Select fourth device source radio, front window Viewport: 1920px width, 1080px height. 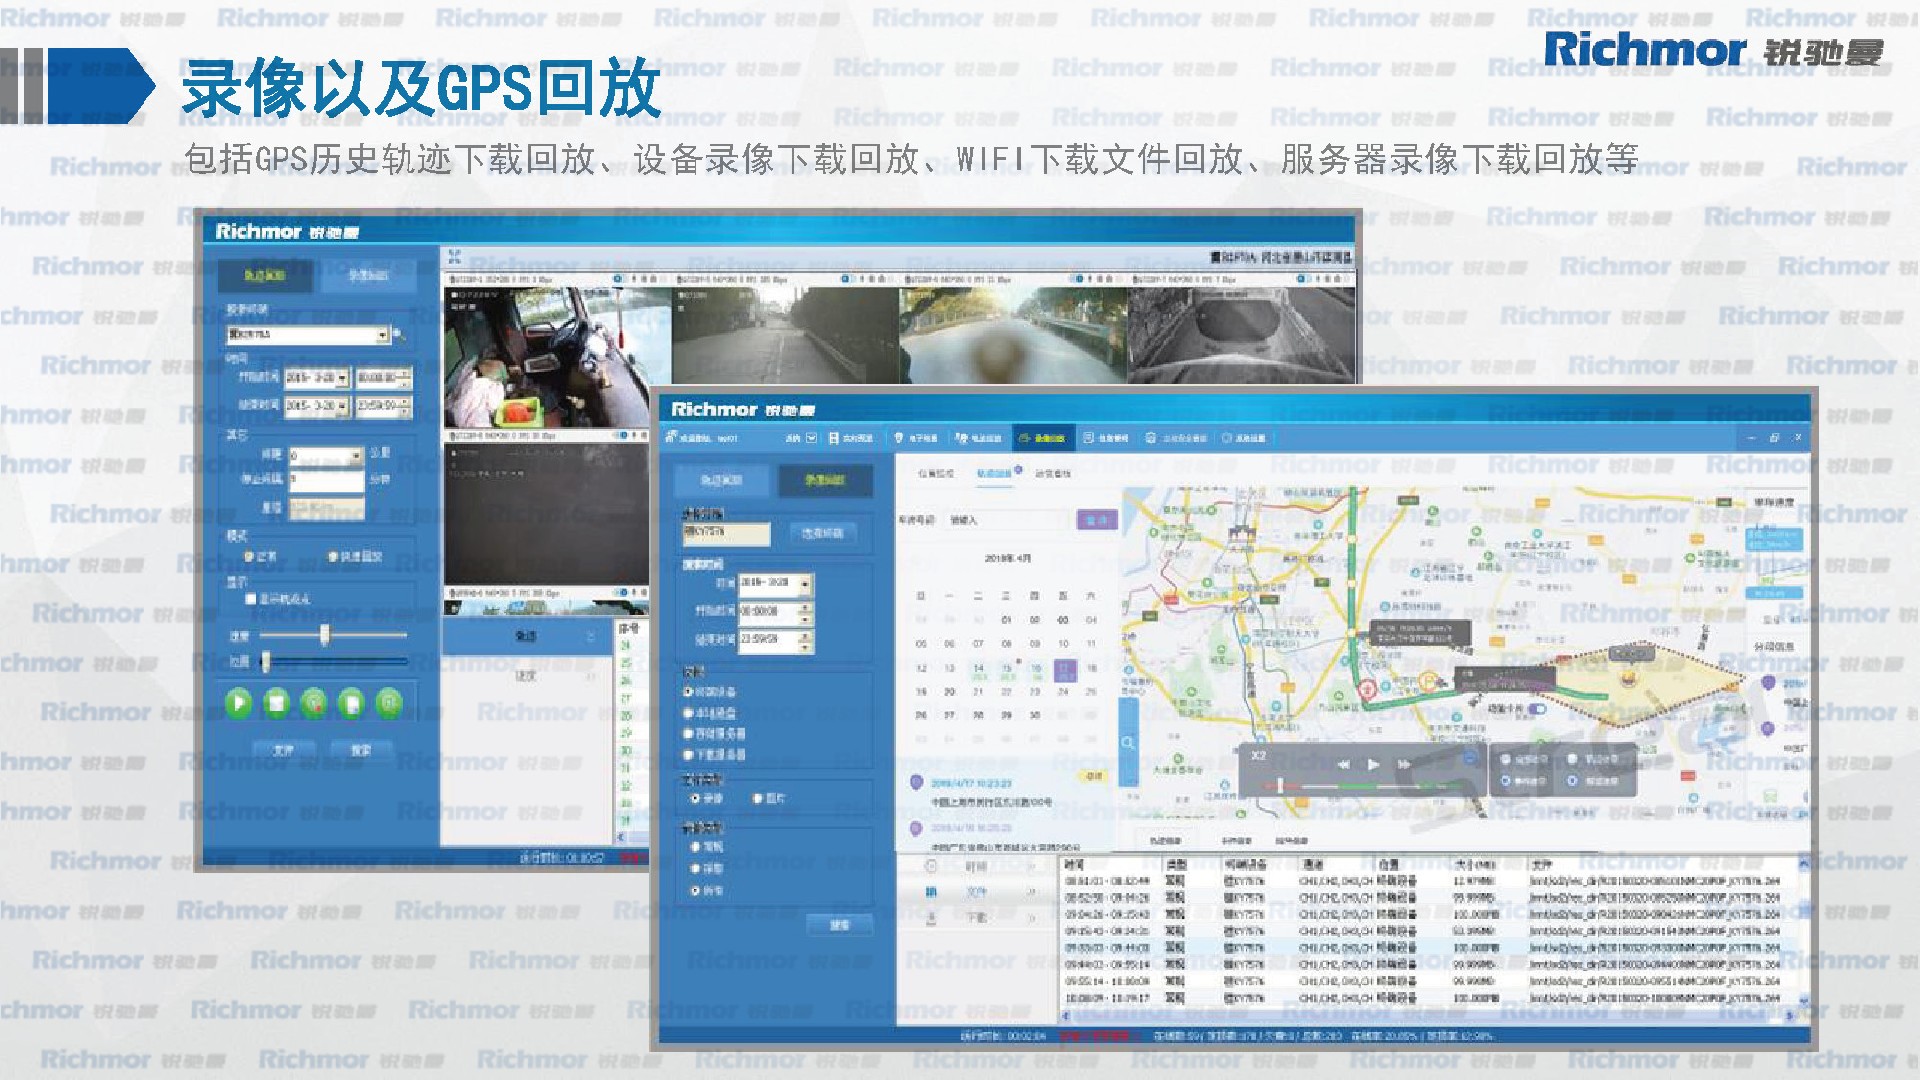coord(688,755)
